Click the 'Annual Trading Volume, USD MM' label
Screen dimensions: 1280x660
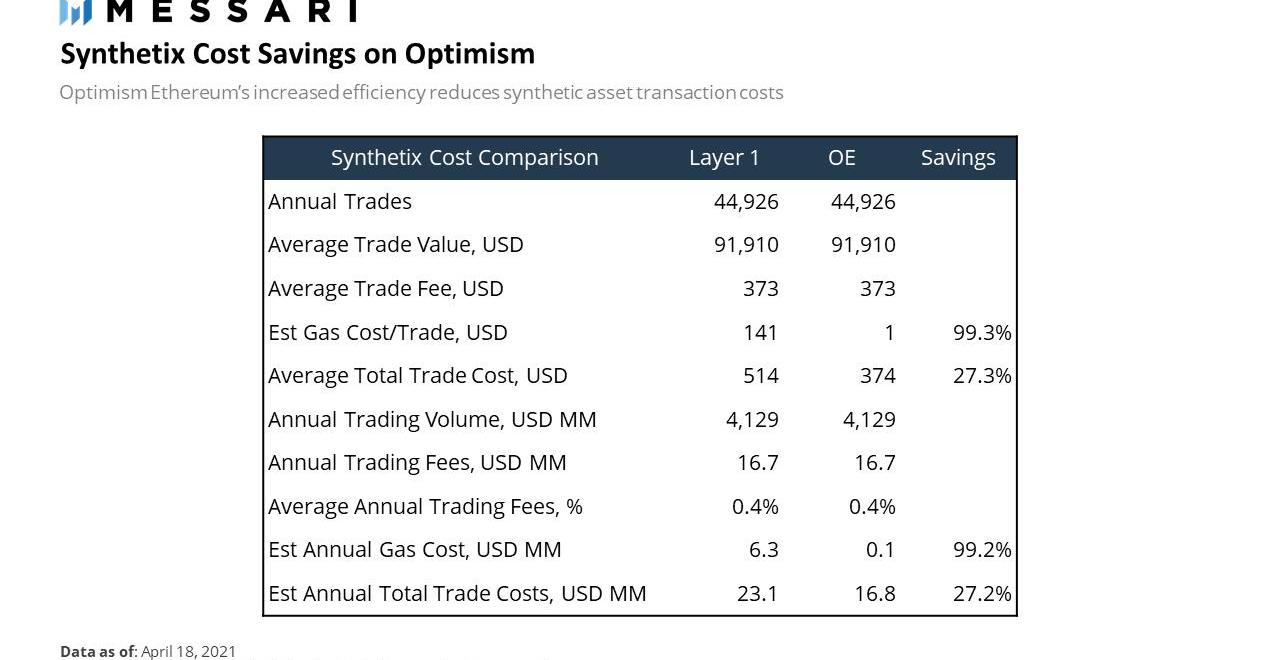pyautogui.click(x=432, y=420)
